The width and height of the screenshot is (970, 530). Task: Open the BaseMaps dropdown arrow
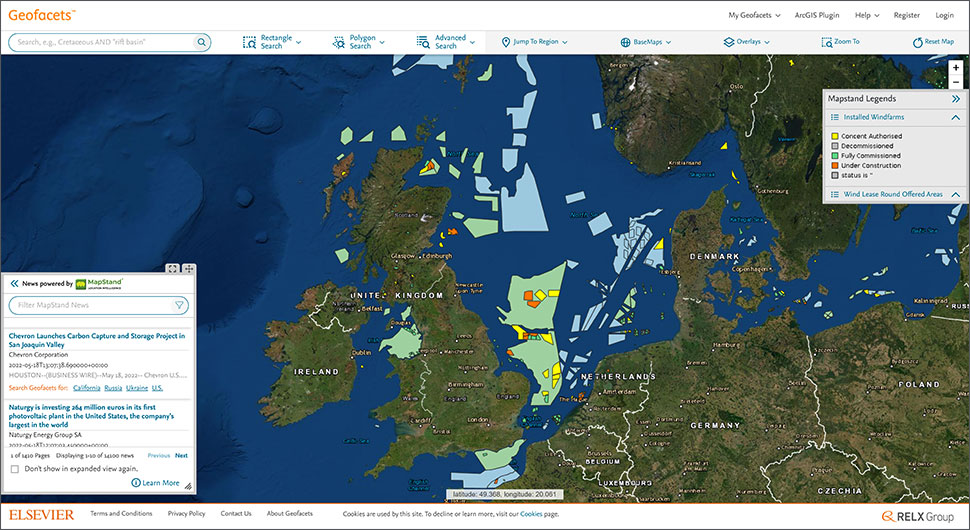click(x=668, y=43)
